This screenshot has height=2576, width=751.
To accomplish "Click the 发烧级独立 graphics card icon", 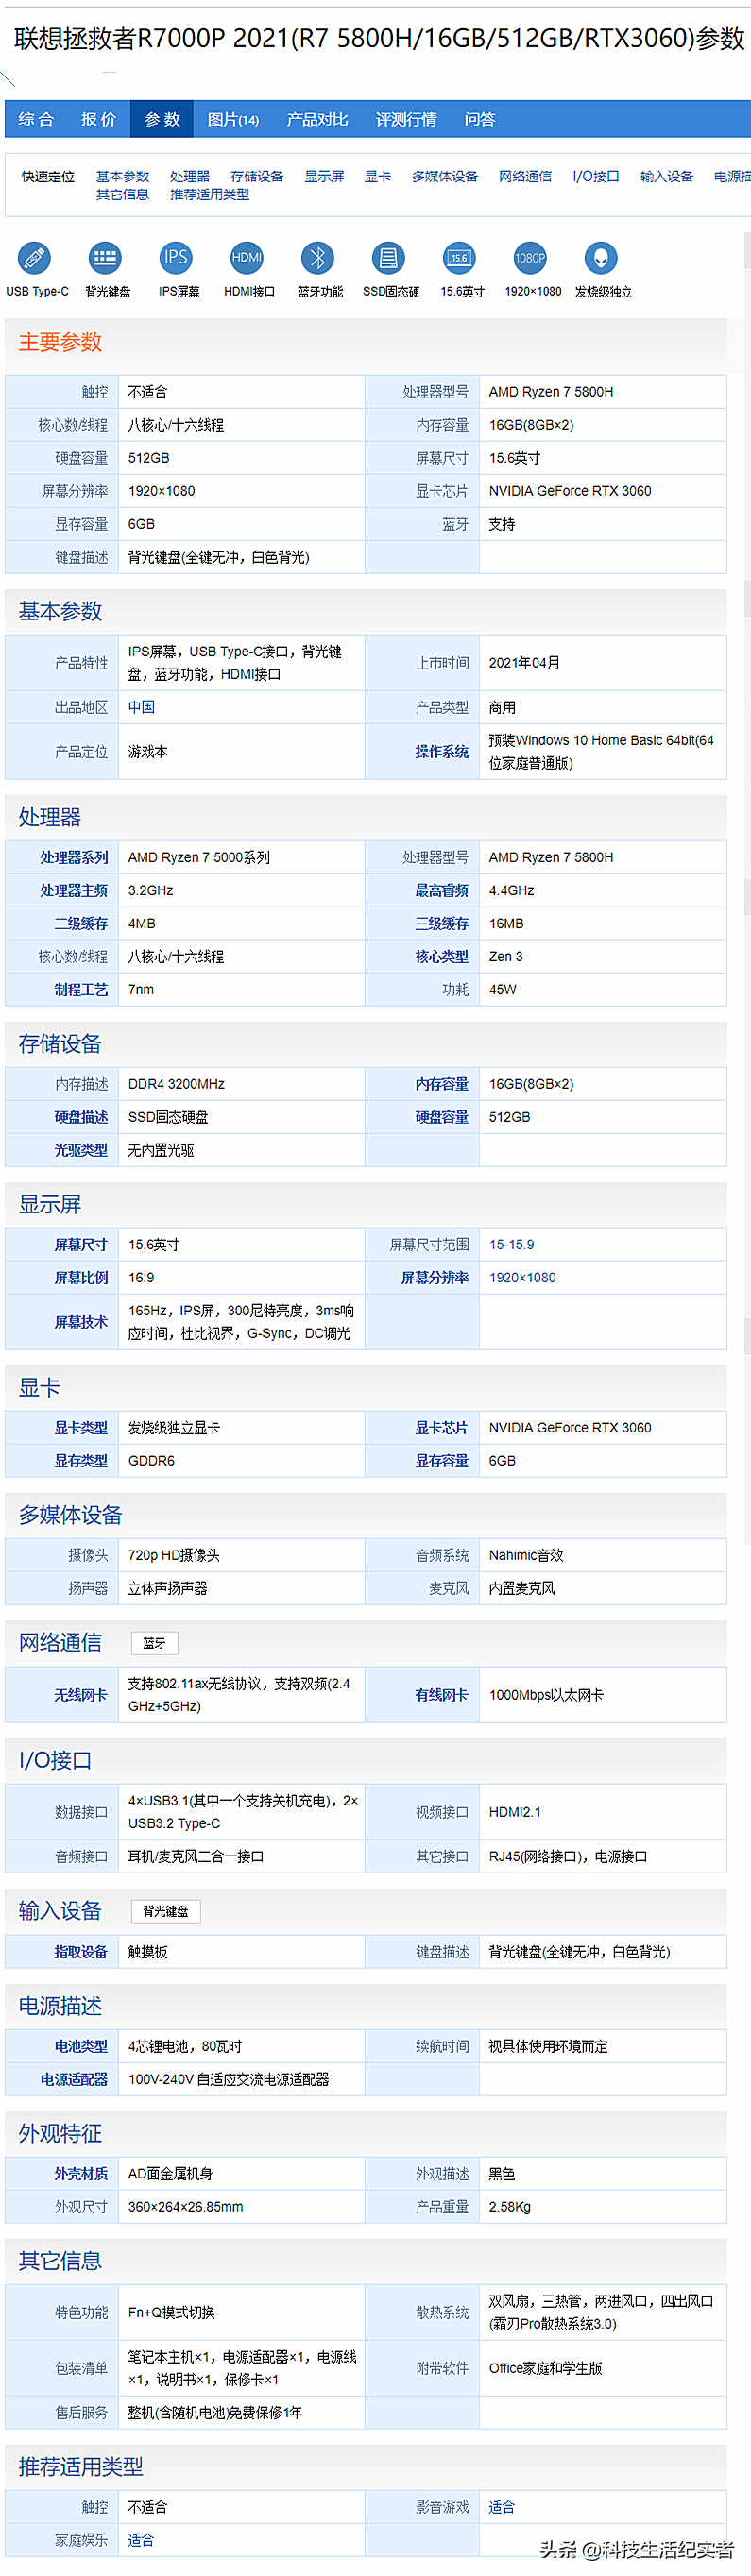I will [x=601, y=258].
